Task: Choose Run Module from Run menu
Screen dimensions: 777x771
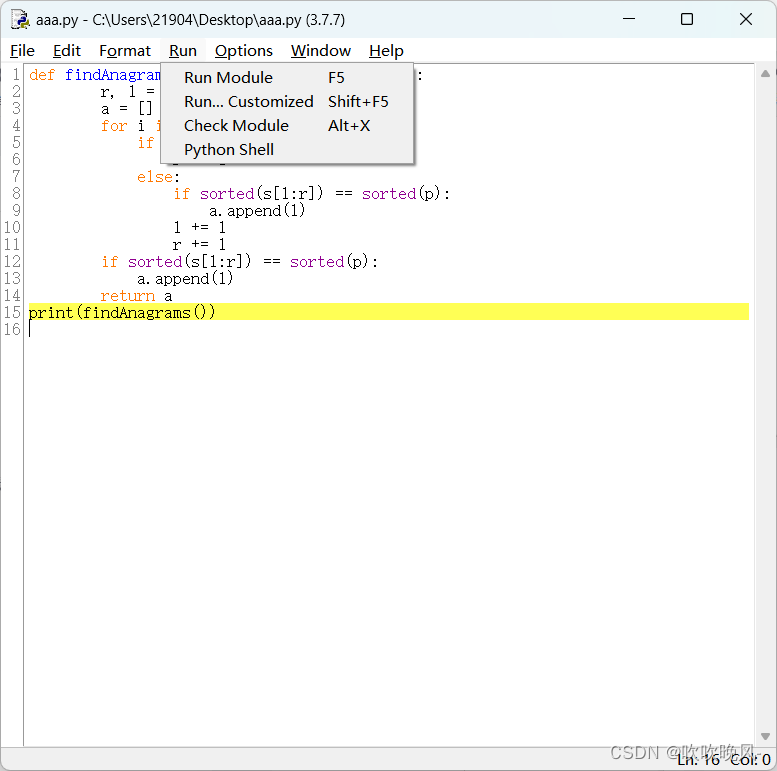Action: (287, 77)
